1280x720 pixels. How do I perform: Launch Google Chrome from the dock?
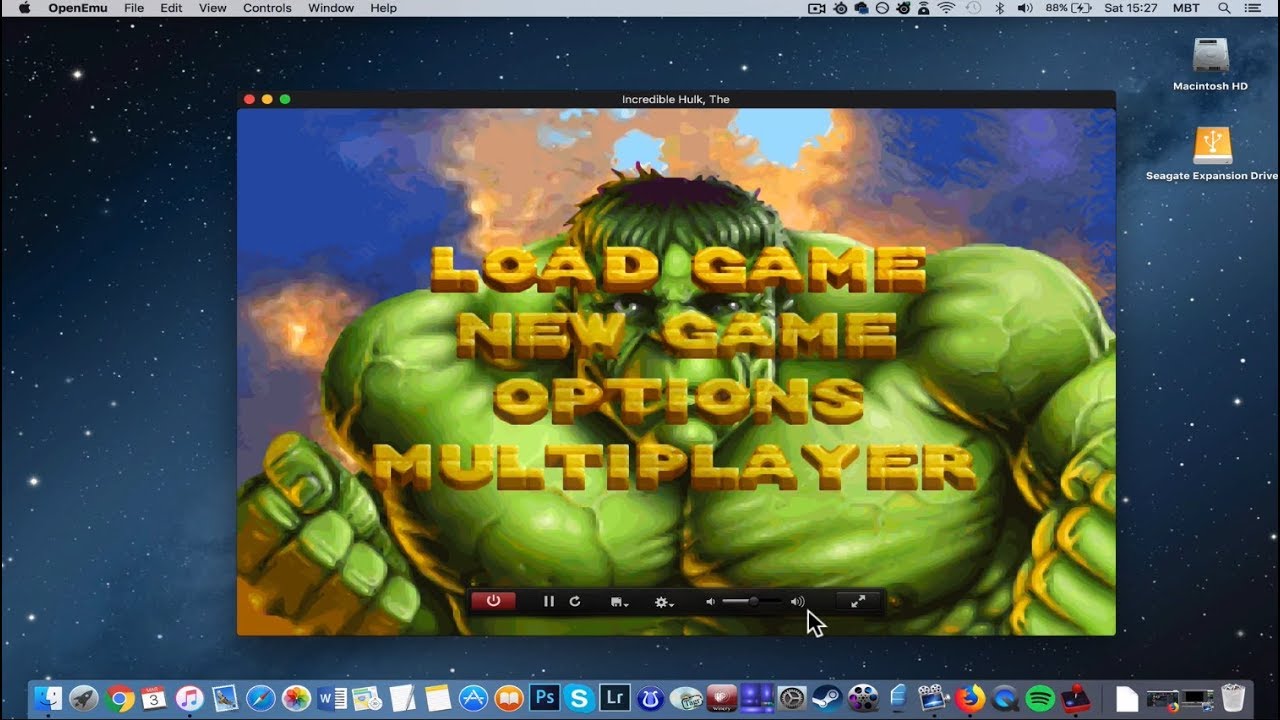tap(120, 698)
